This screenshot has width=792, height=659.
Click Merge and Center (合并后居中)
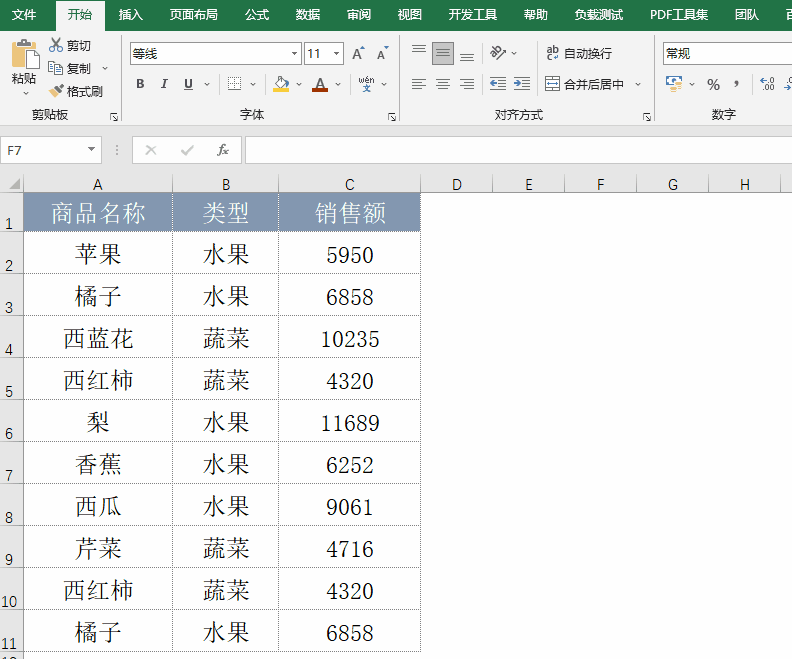click(x=584, y=84)
